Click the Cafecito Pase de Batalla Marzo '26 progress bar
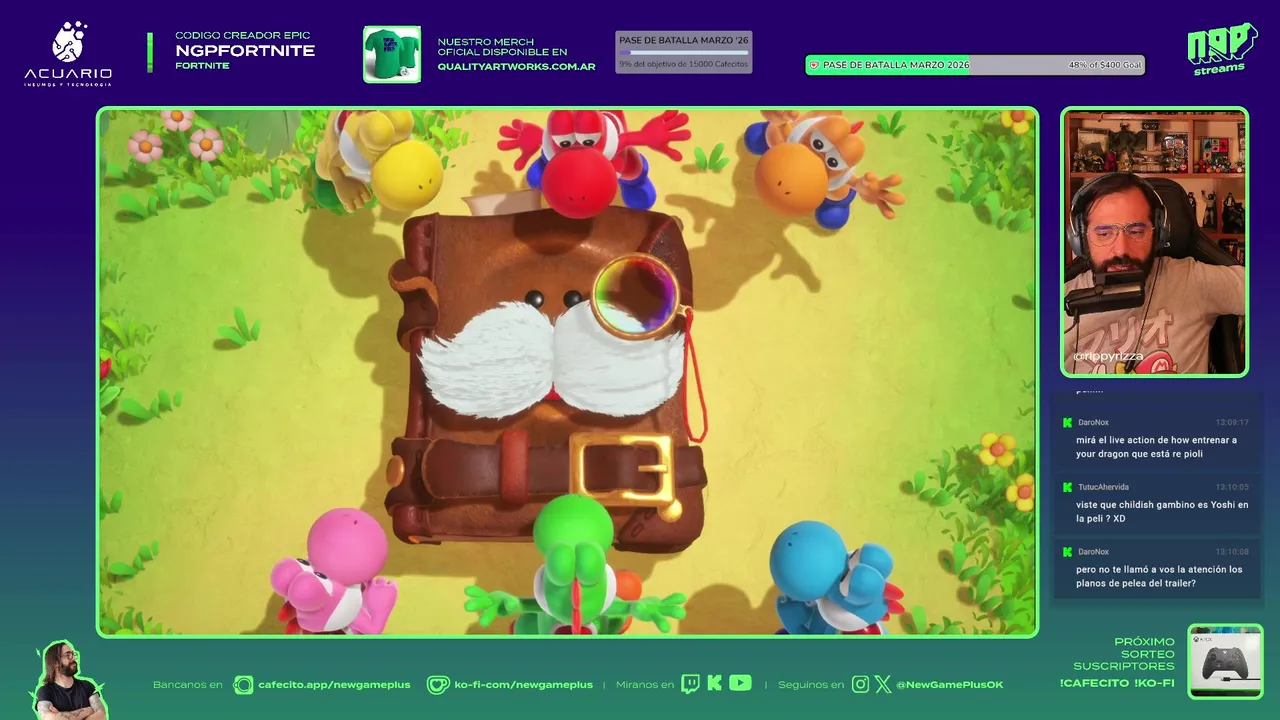Viewport: 1280px width, 720px height. tap(683, 52)
